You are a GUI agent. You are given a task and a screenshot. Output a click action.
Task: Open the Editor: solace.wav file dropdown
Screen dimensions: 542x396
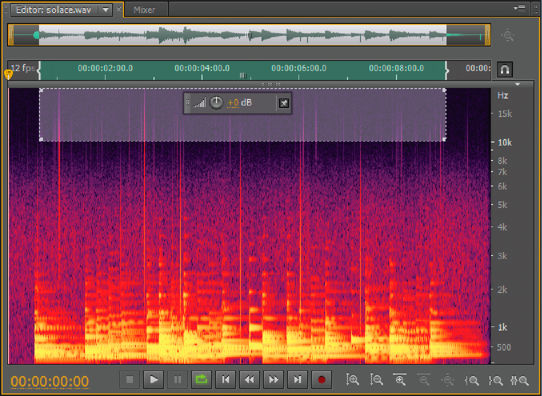106,10
